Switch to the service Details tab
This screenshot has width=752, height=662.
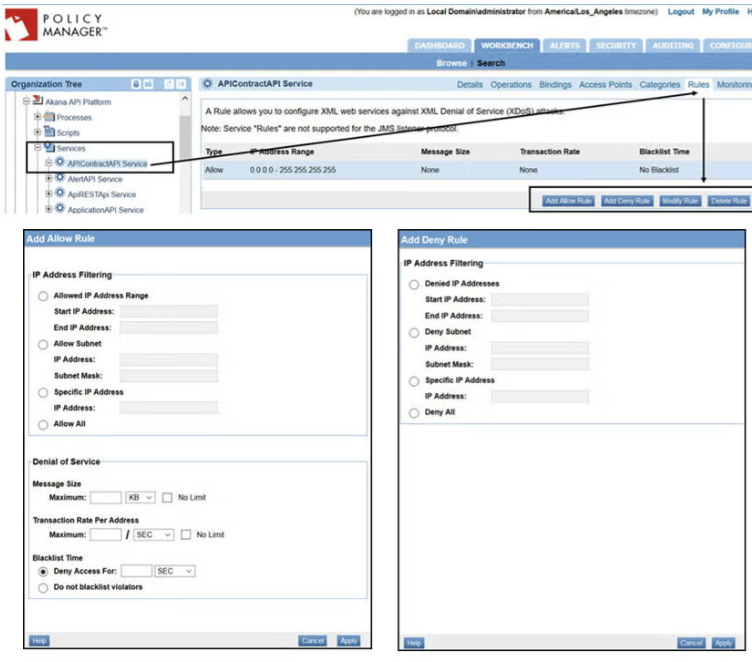pyautogui.click(x=470, y=84)
